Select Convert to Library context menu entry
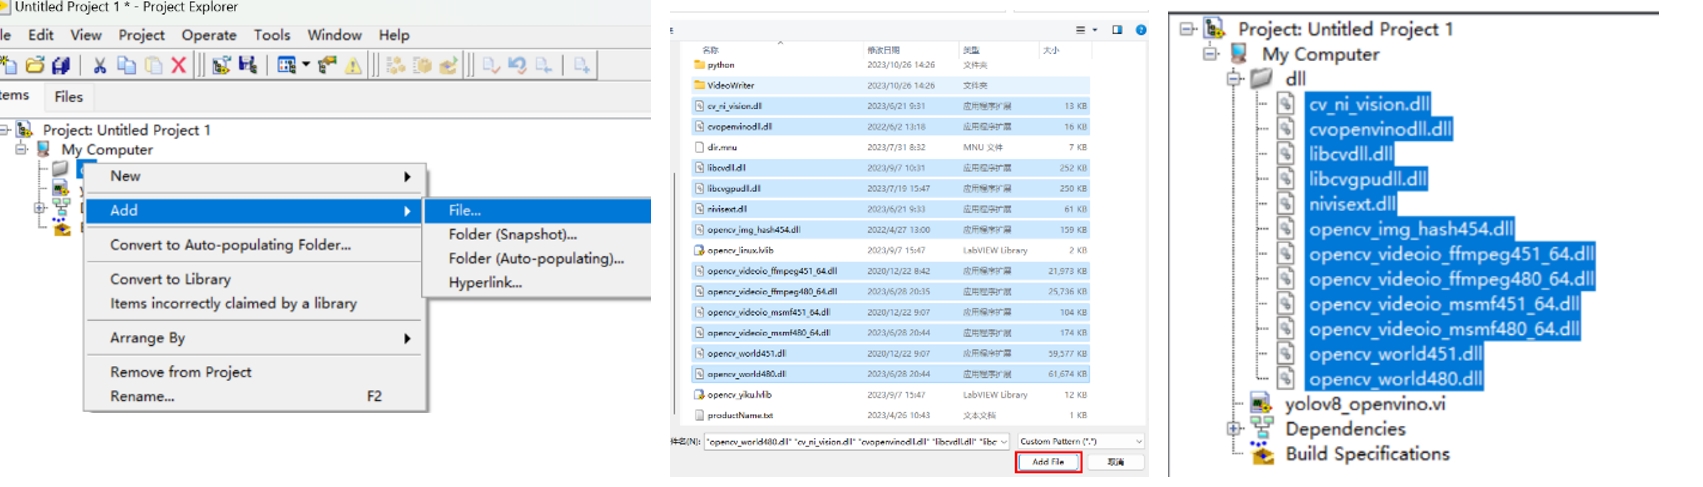 pos(170,279)
